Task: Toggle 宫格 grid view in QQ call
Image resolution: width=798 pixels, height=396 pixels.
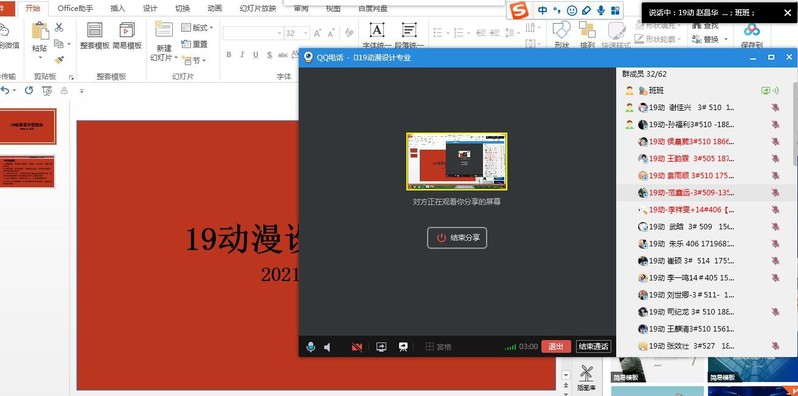Action: 438,347
